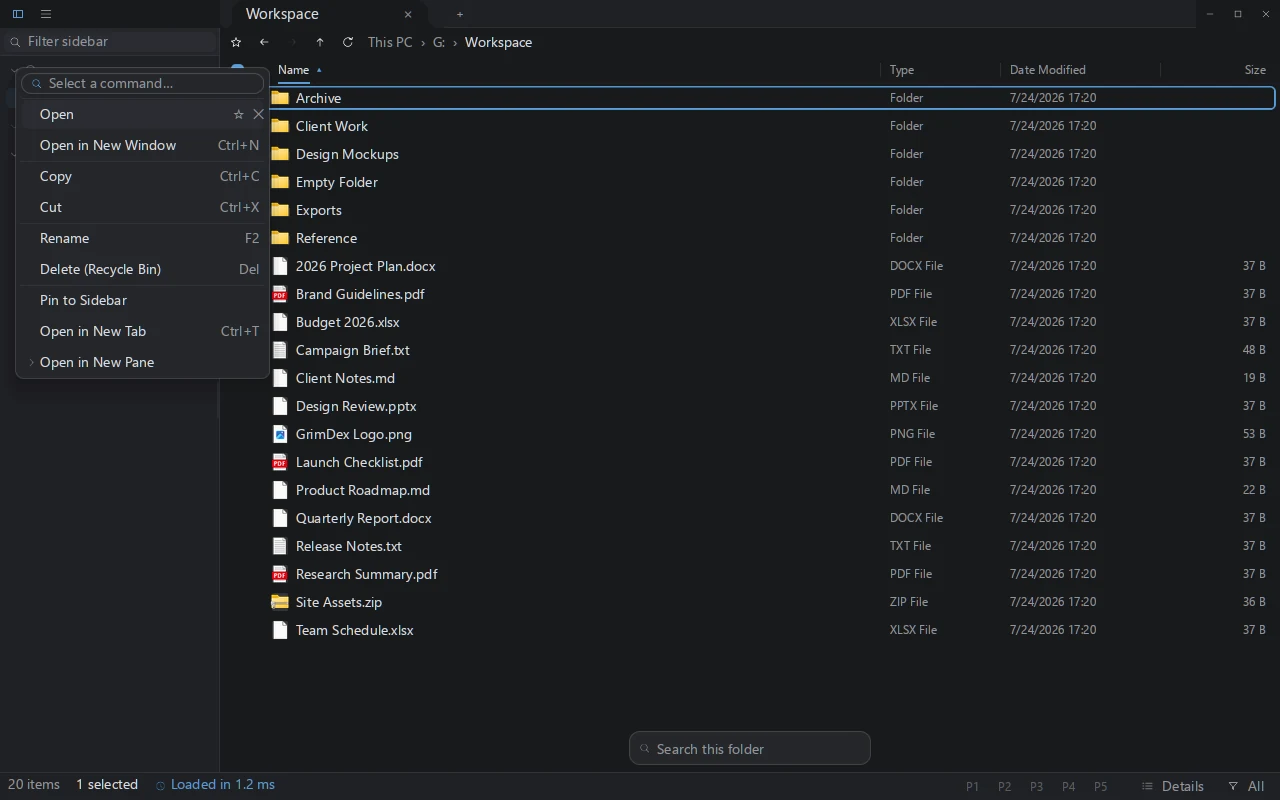The width and height of the screenshot is (1280, 800).
Task: Switch to pane preset P3
Action: (x=1037, y=786)
